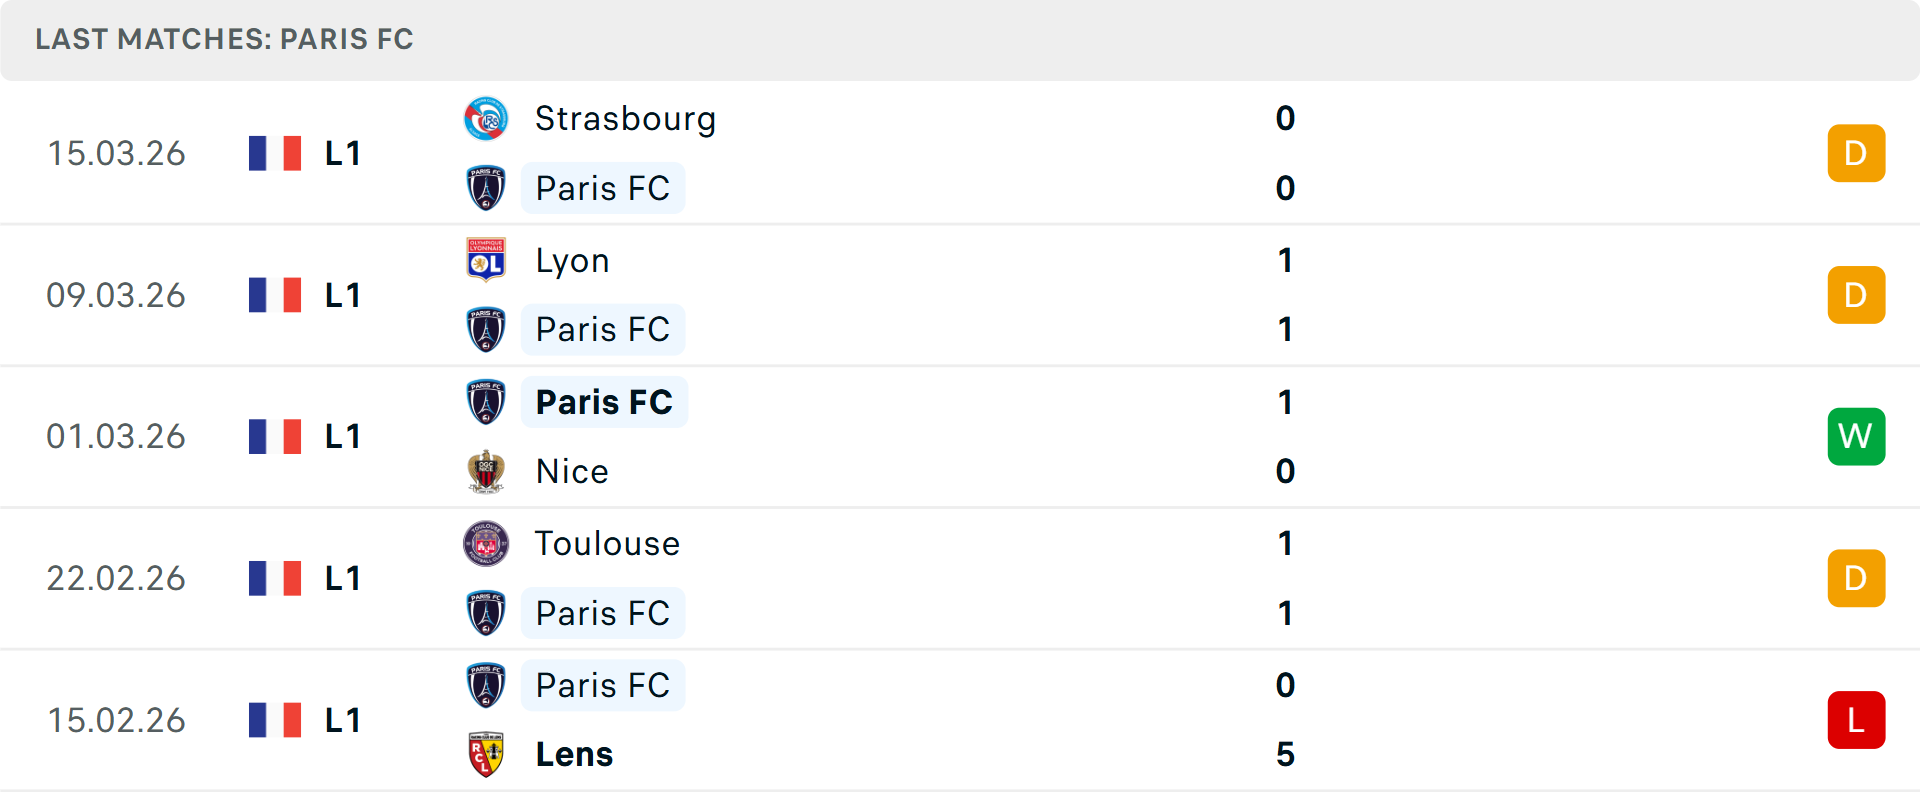Click the green W result badge
Viewport: 1920px width, 792px height.
click(x=1856, y=436)
